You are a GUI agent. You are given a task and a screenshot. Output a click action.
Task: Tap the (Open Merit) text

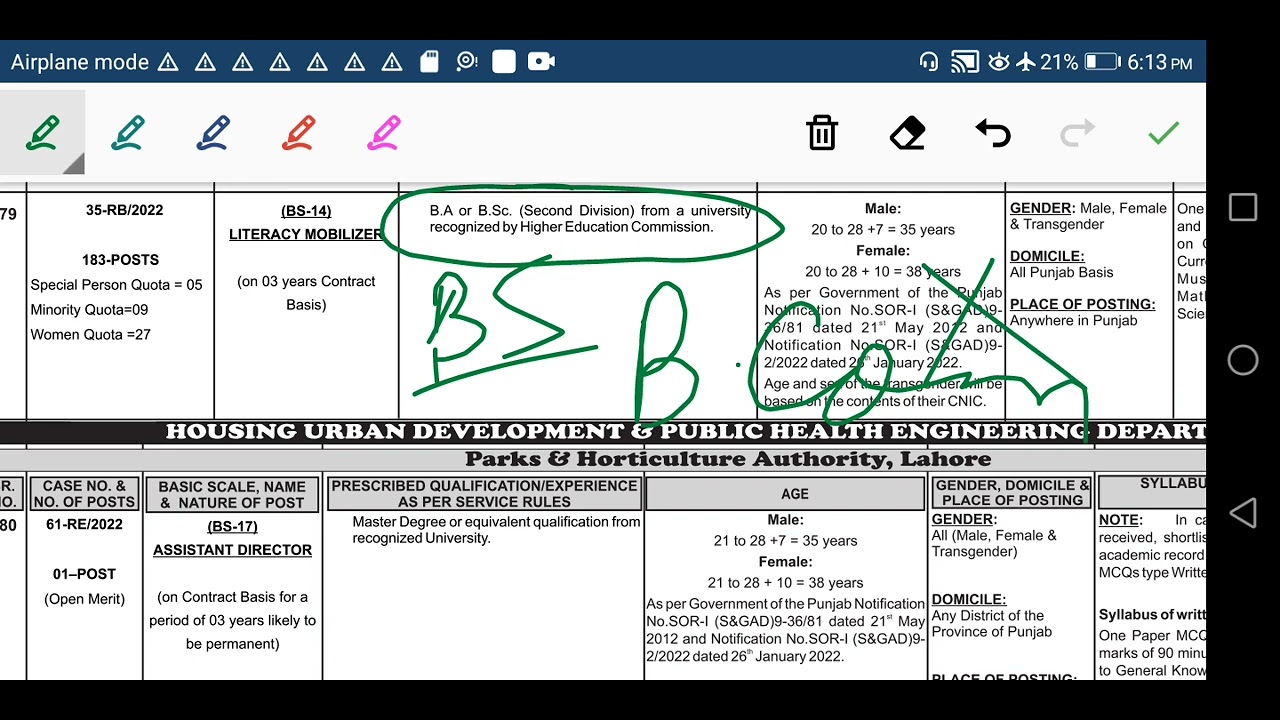pos(84,599)
